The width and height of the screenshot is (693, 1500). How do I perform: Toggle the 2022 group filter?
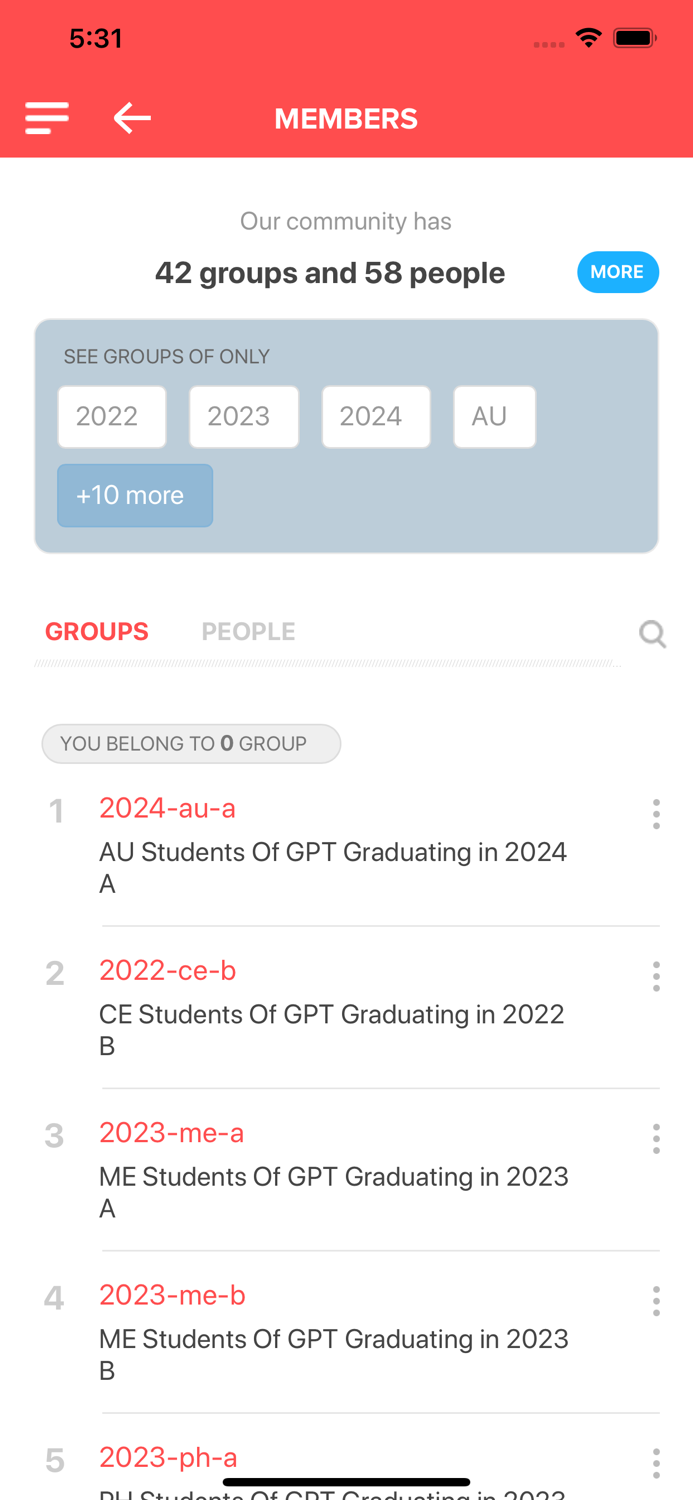112,416
